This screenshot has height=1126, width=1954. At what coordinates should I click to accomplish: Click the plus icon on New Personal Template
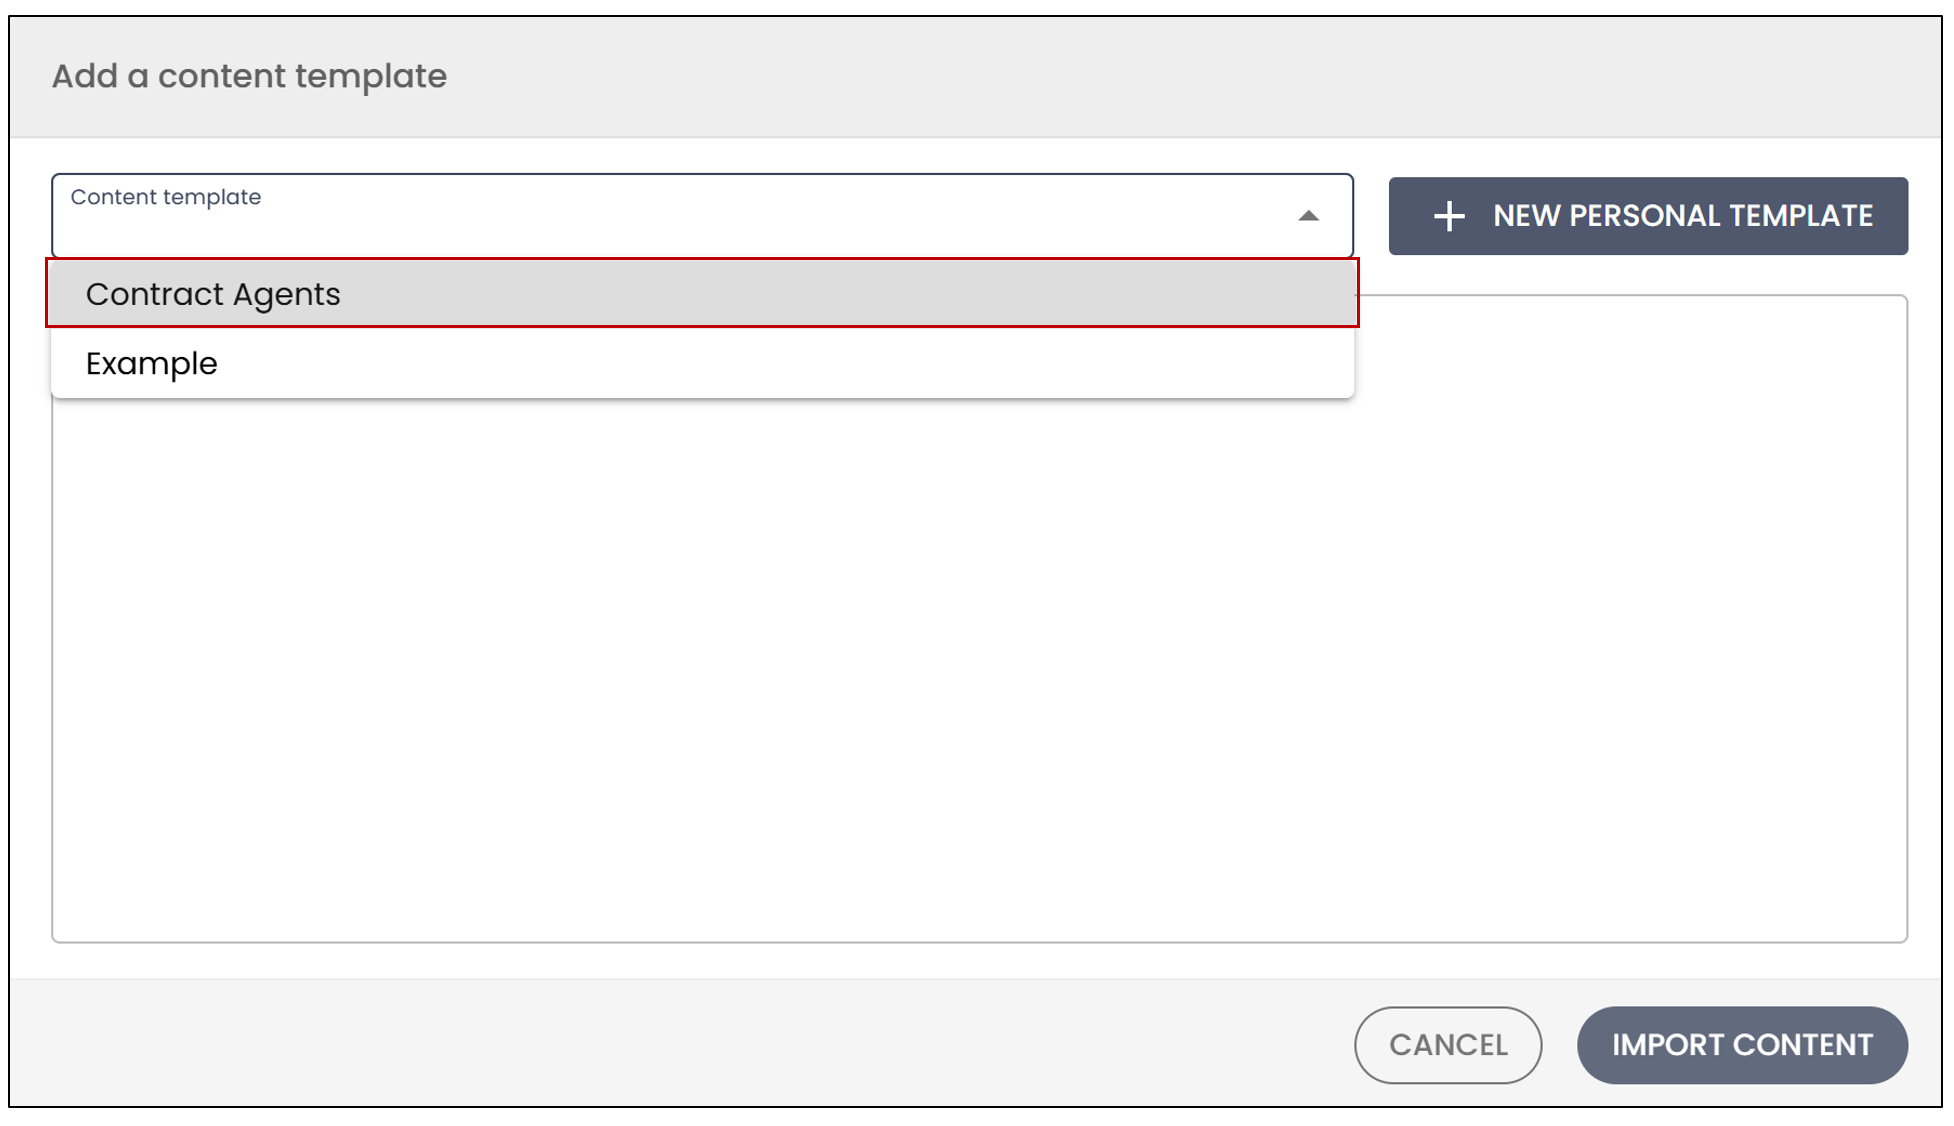coord(1449,216)
